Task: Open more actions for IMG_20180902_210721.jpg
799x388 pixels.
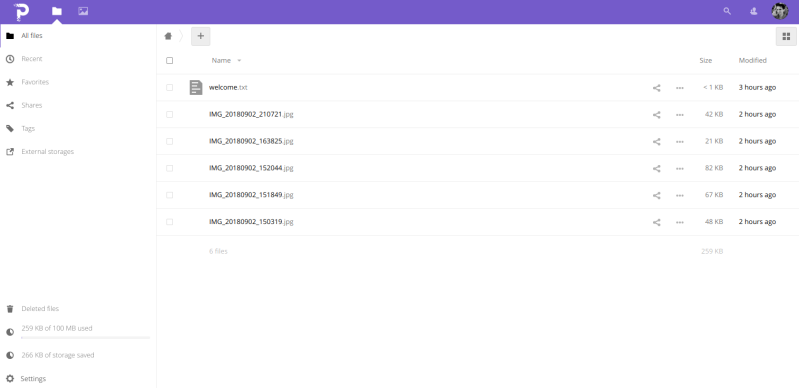Action: click(680, 115)
